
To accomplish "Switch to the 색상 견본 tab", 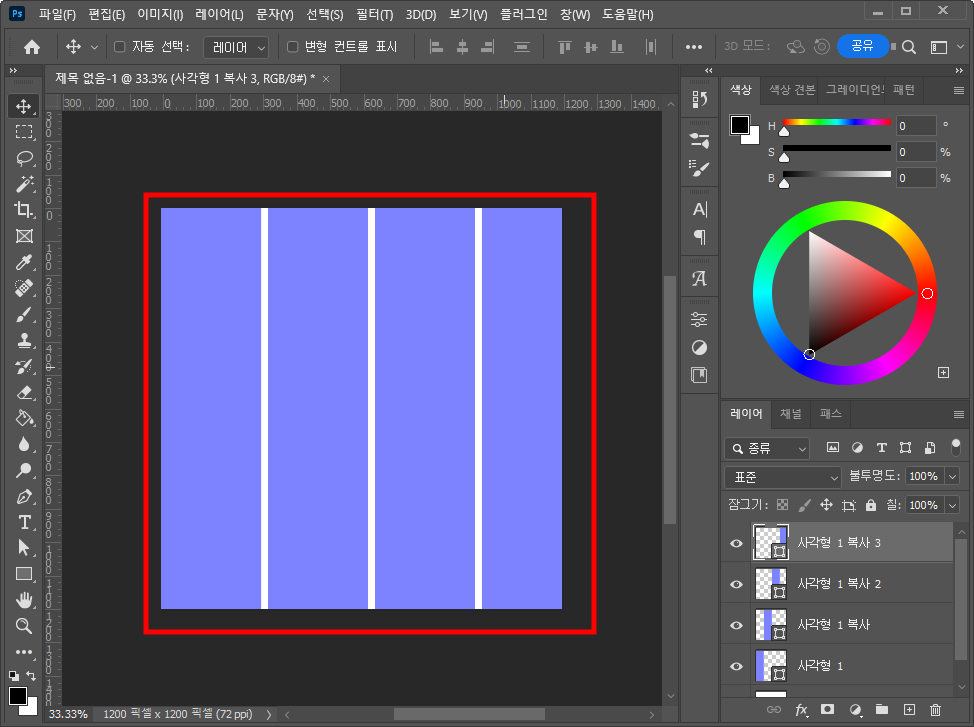I will pyautogui.click(x=792, y=90).
